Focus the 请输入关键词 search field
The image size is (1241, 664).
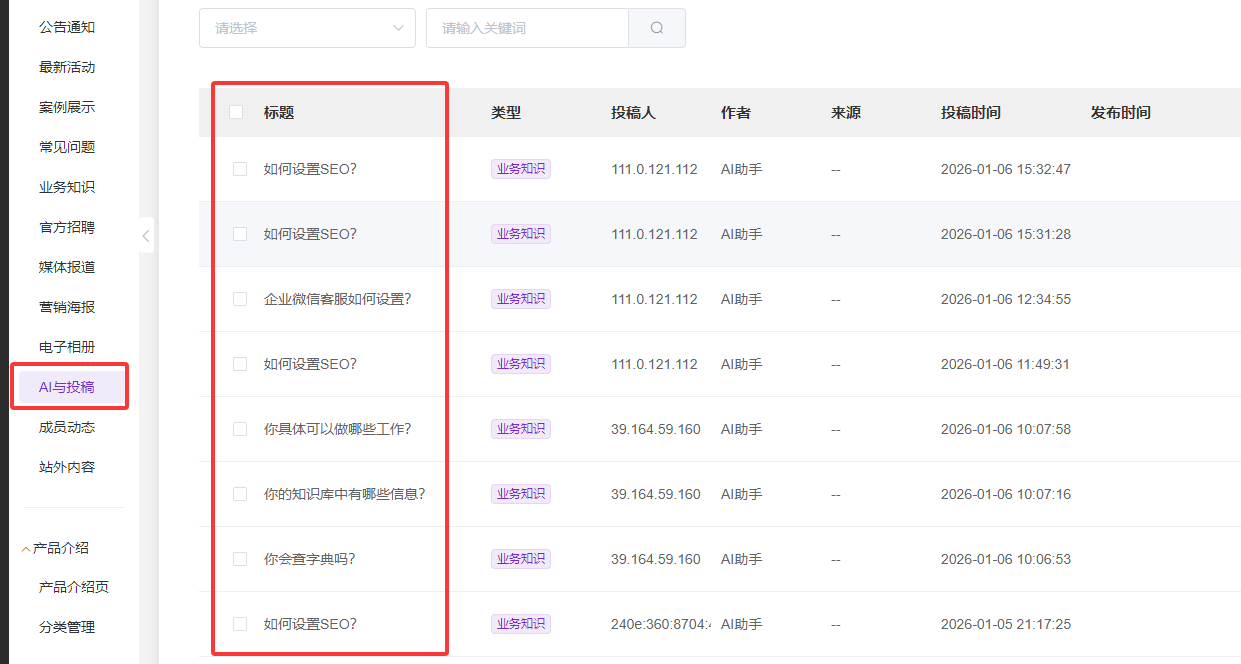coord(527,28)
